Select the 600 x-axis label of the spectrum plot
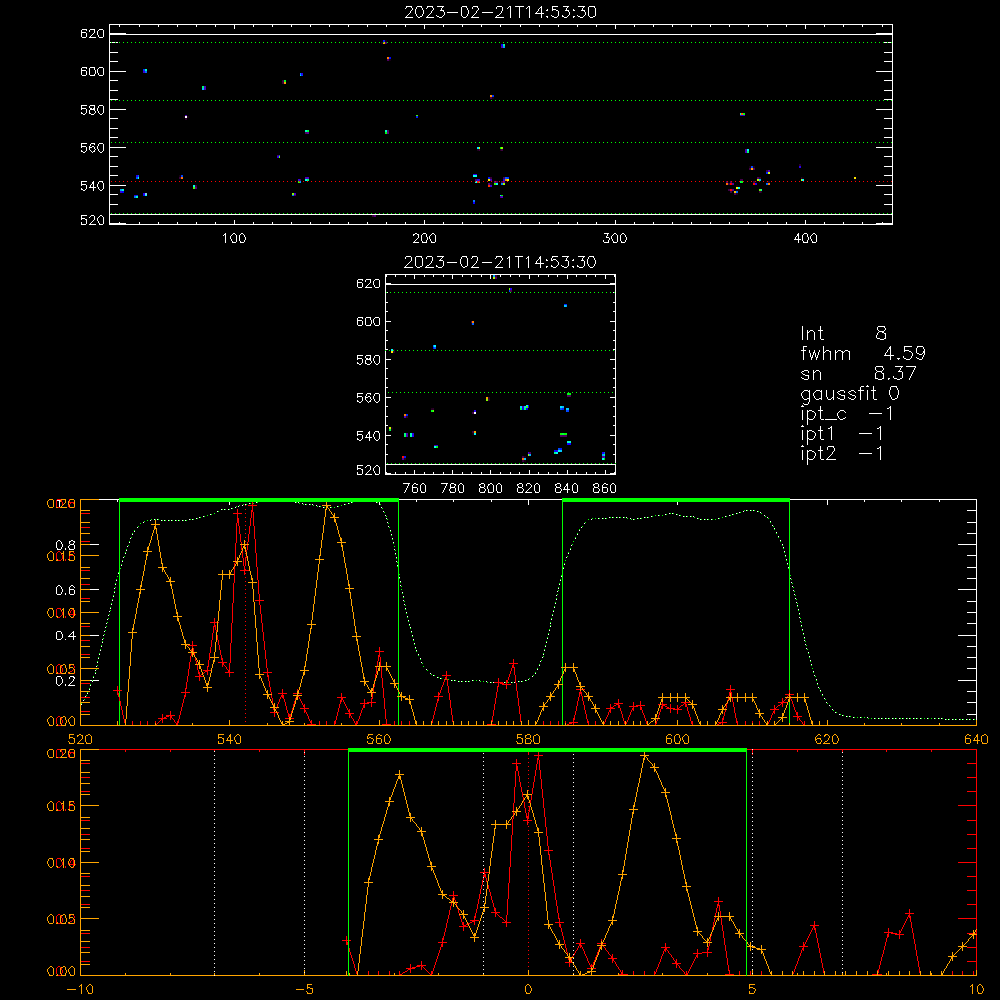 pos(677,740)
